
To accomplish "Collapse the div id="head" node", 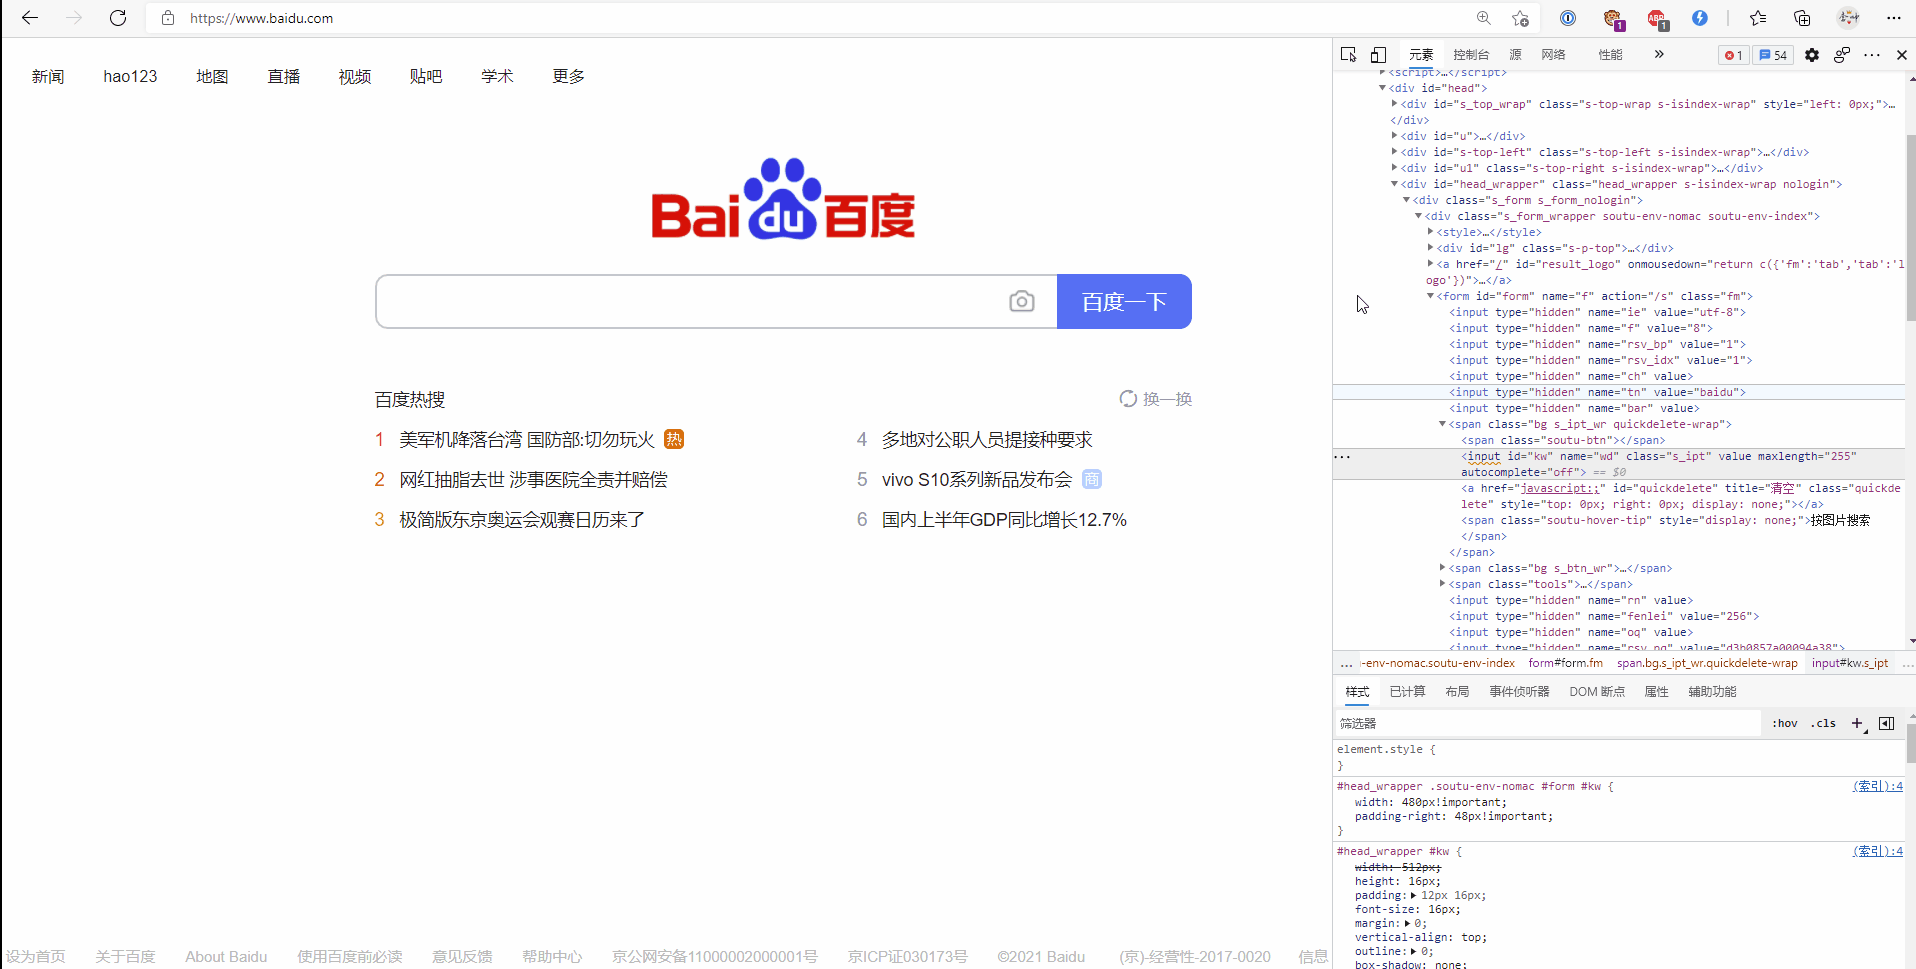I will click(1383, 88).
